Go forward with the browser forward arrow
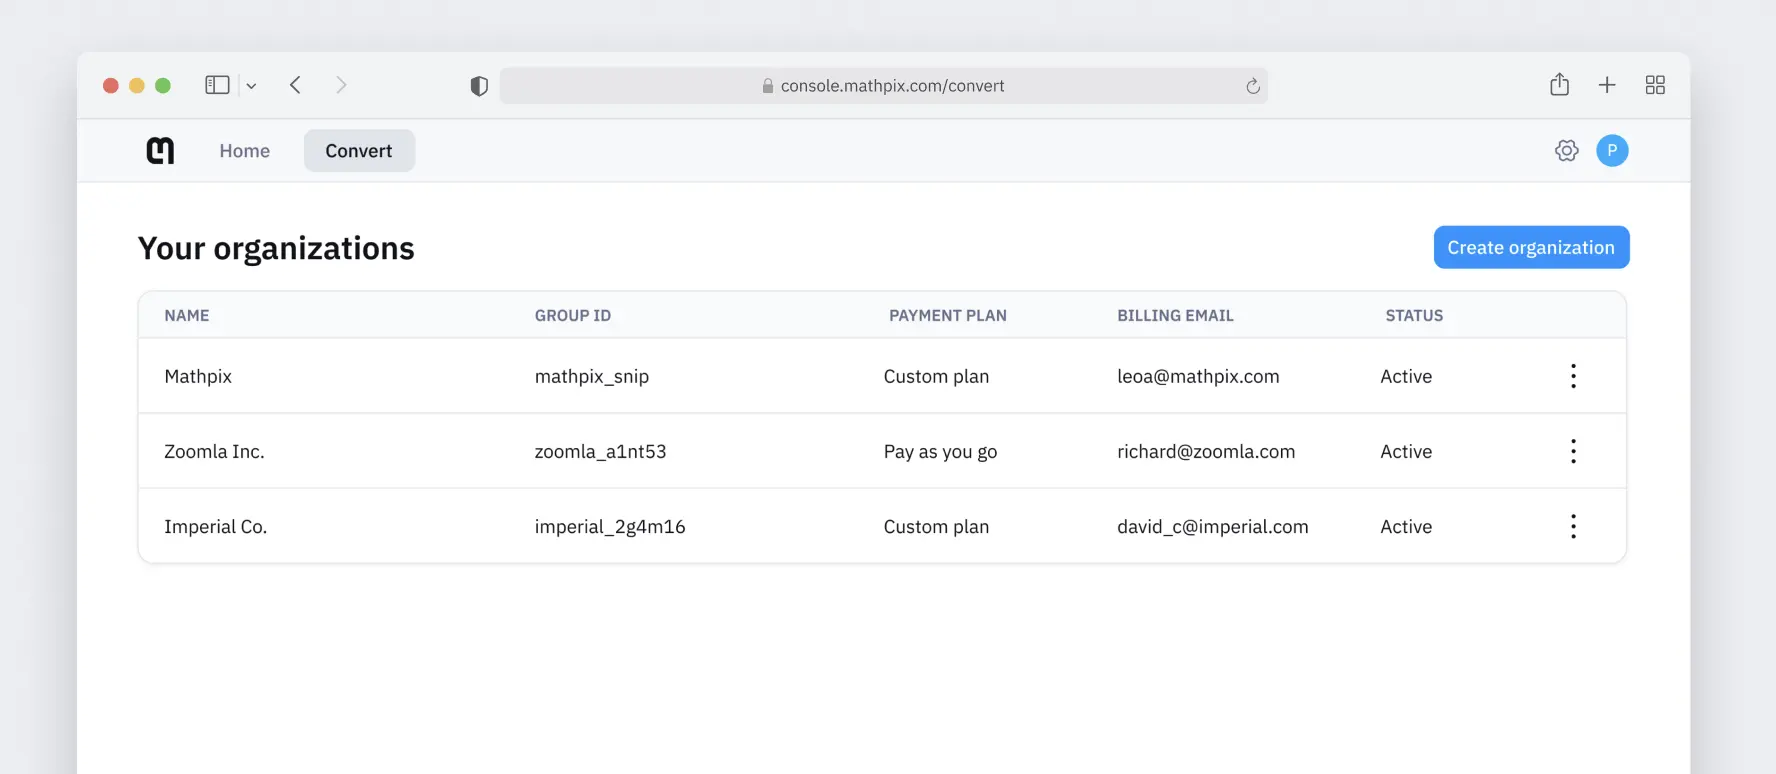 pos(341,85)
